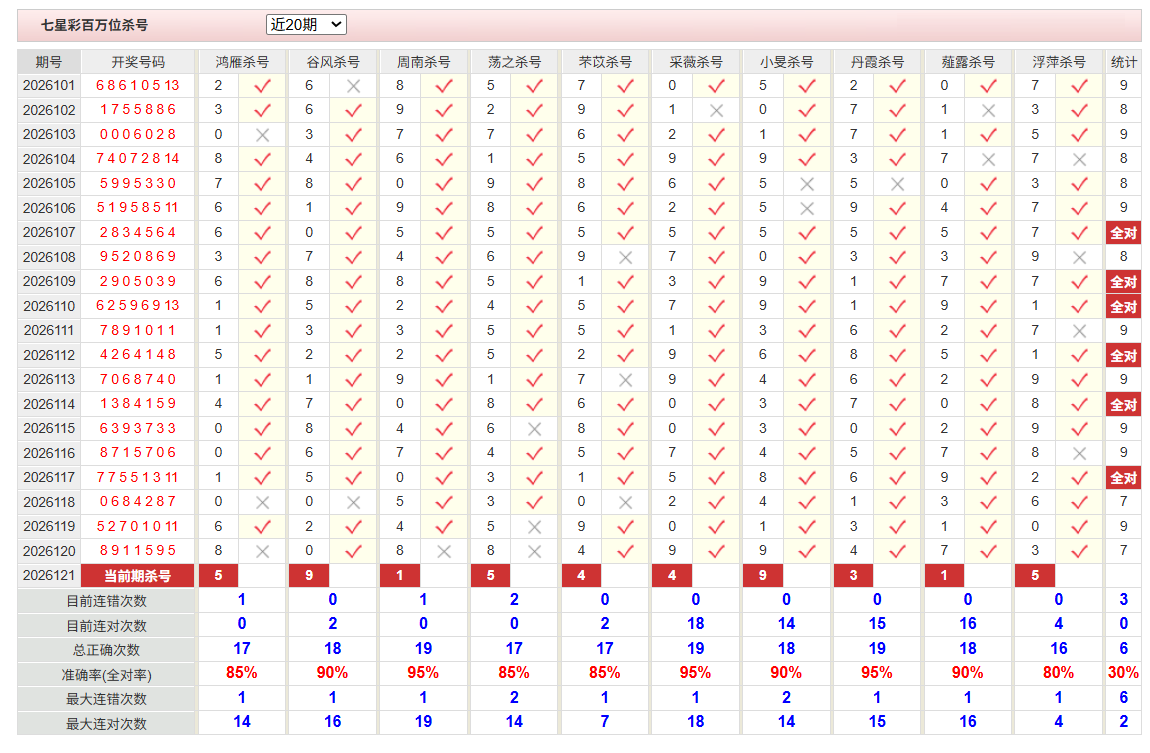Click the 全对 badge in row 2026114

pos(1124,405)
